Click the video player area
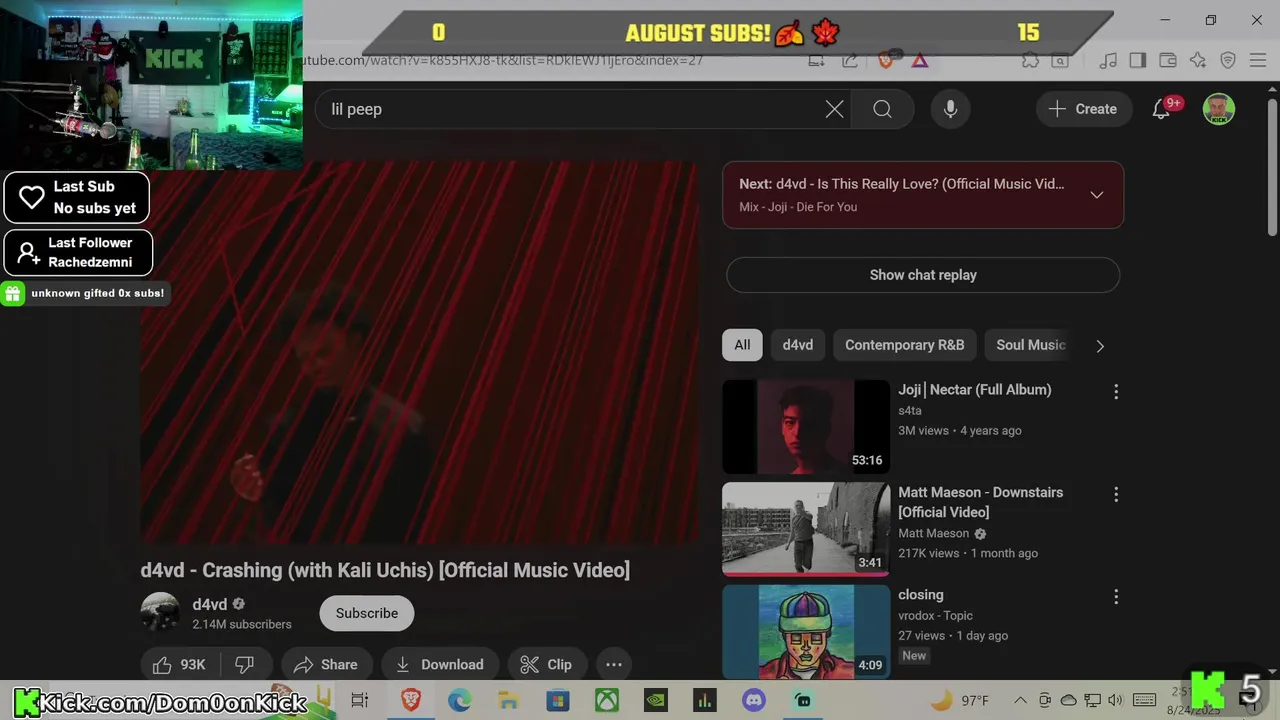 click(x=420, y=352)
